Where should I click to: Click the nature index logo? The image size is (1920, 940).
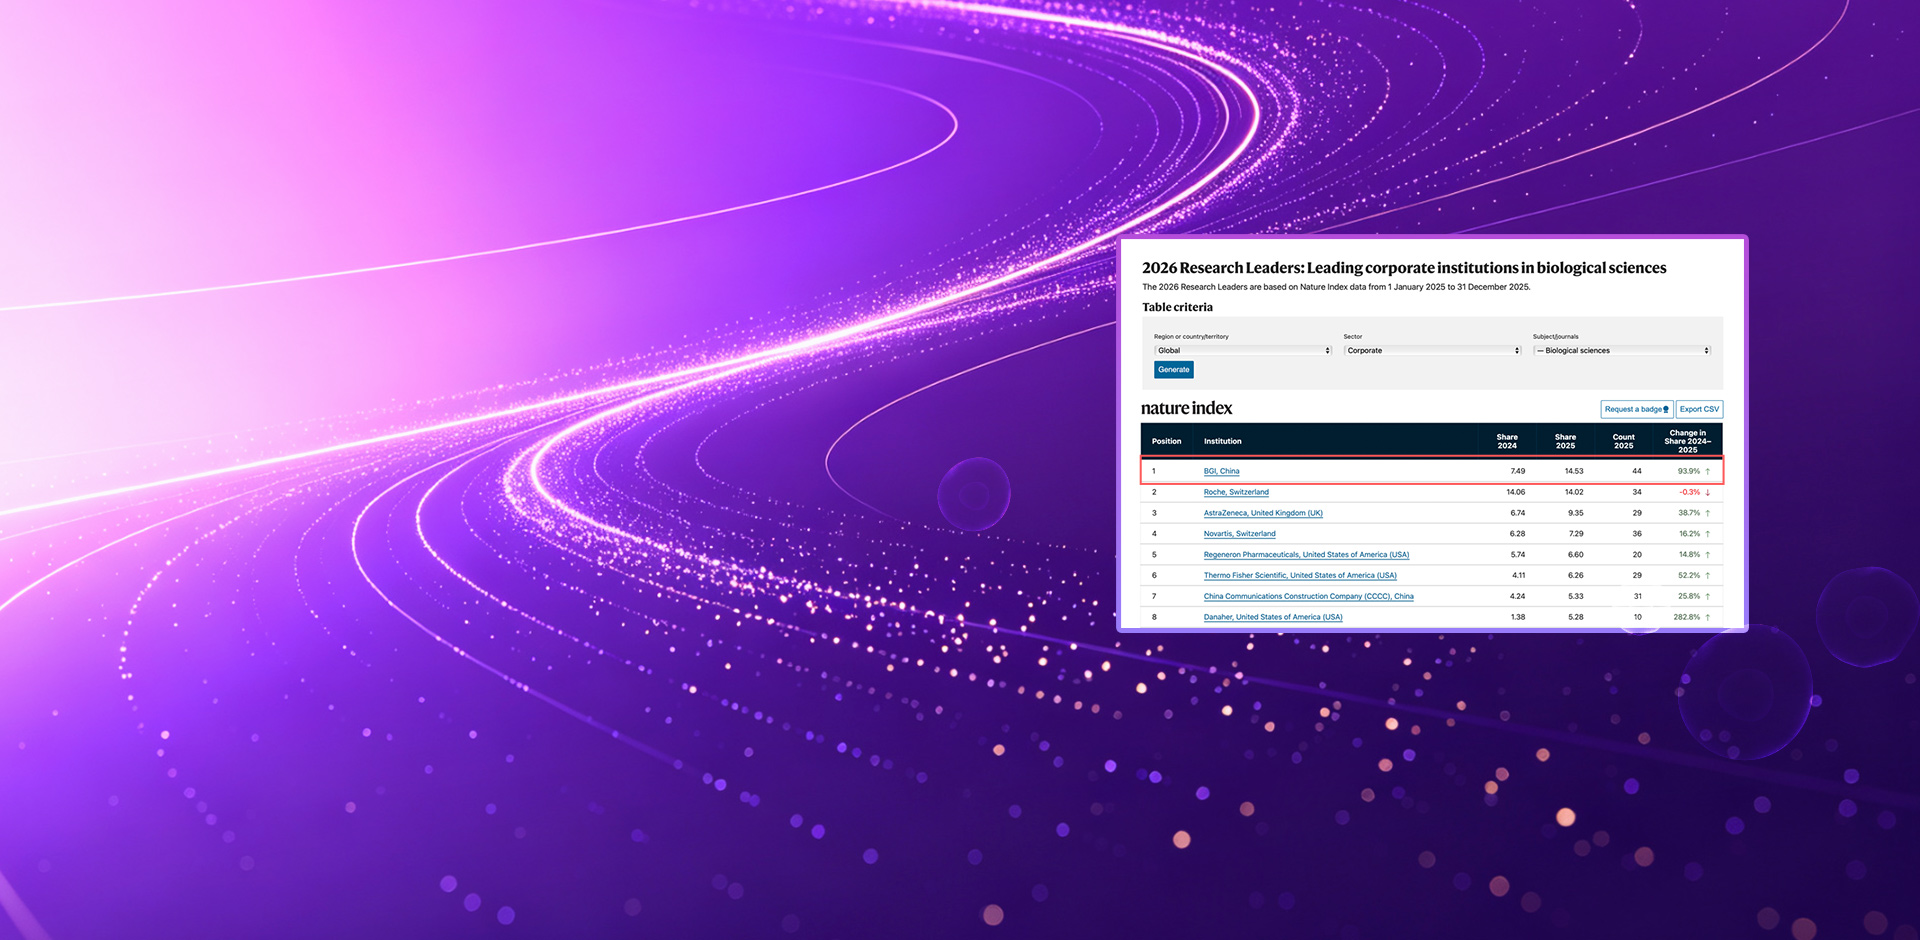click(x=1186, y=408)
